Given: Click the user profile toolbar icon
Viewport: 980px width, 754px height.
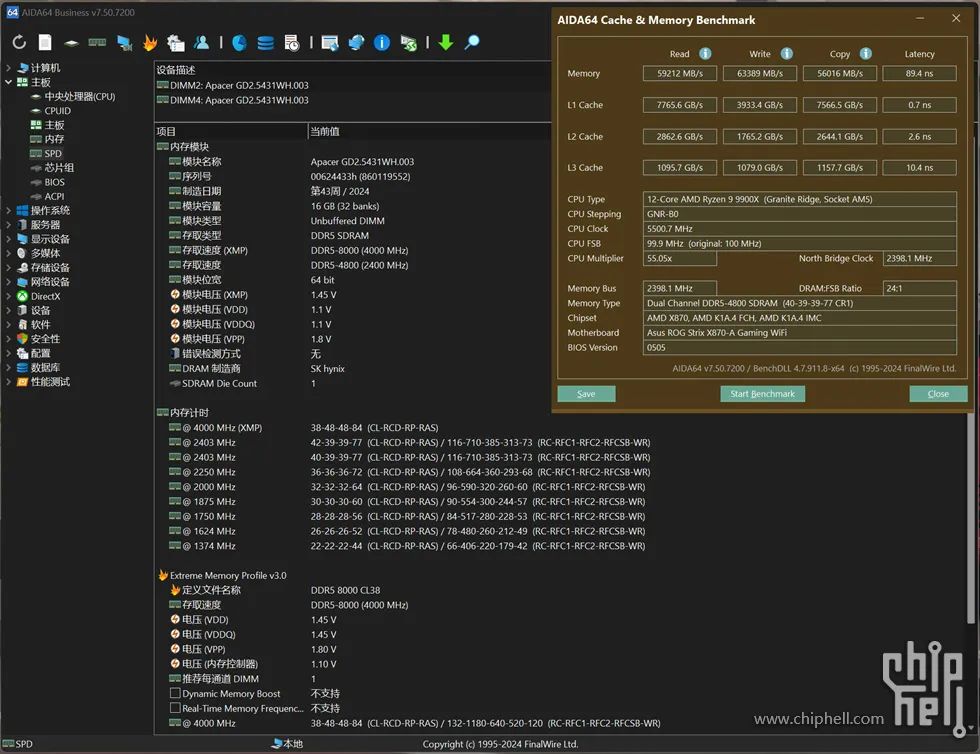Looking at the screenshot, I should 201,43.
